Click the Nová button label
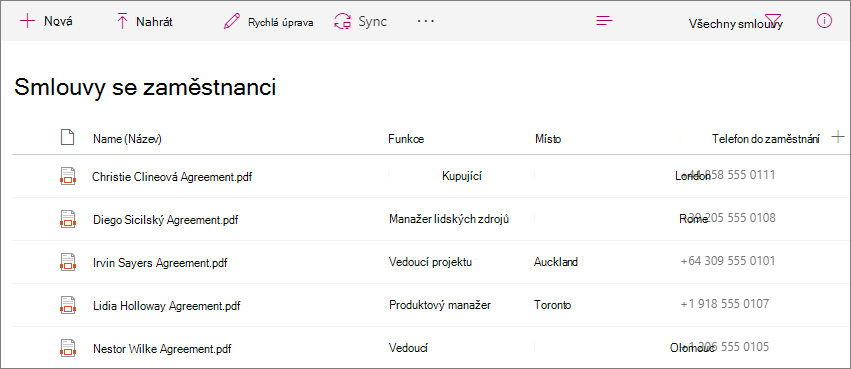The image size is (851, 369). 58,22
